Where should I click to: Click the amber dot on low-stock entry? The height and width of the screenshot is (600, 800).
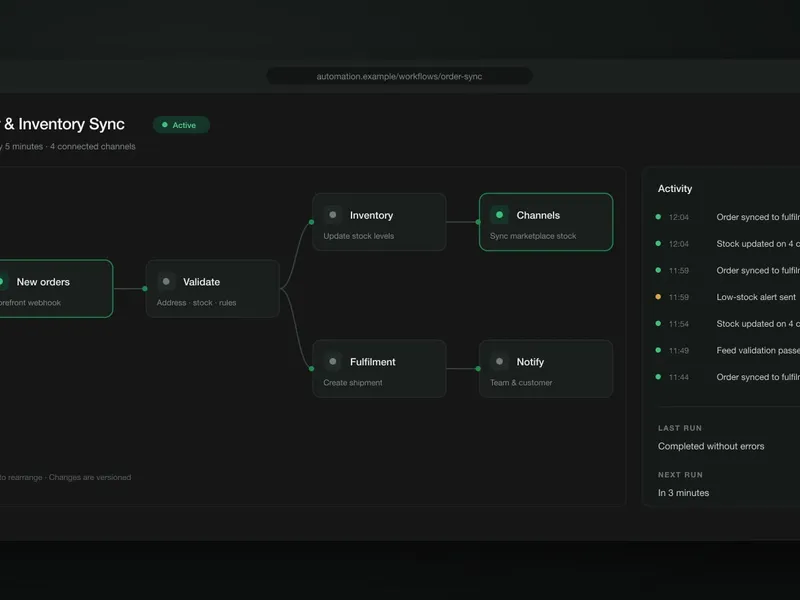tap(658, 296)
